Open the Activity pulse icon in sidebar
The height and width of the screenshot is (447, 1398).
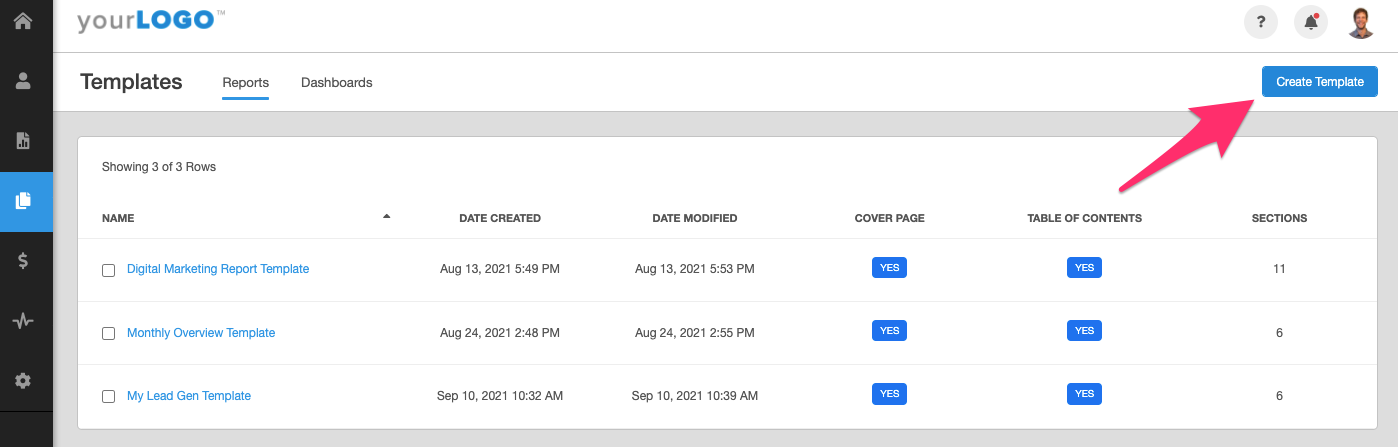(23, 321)
